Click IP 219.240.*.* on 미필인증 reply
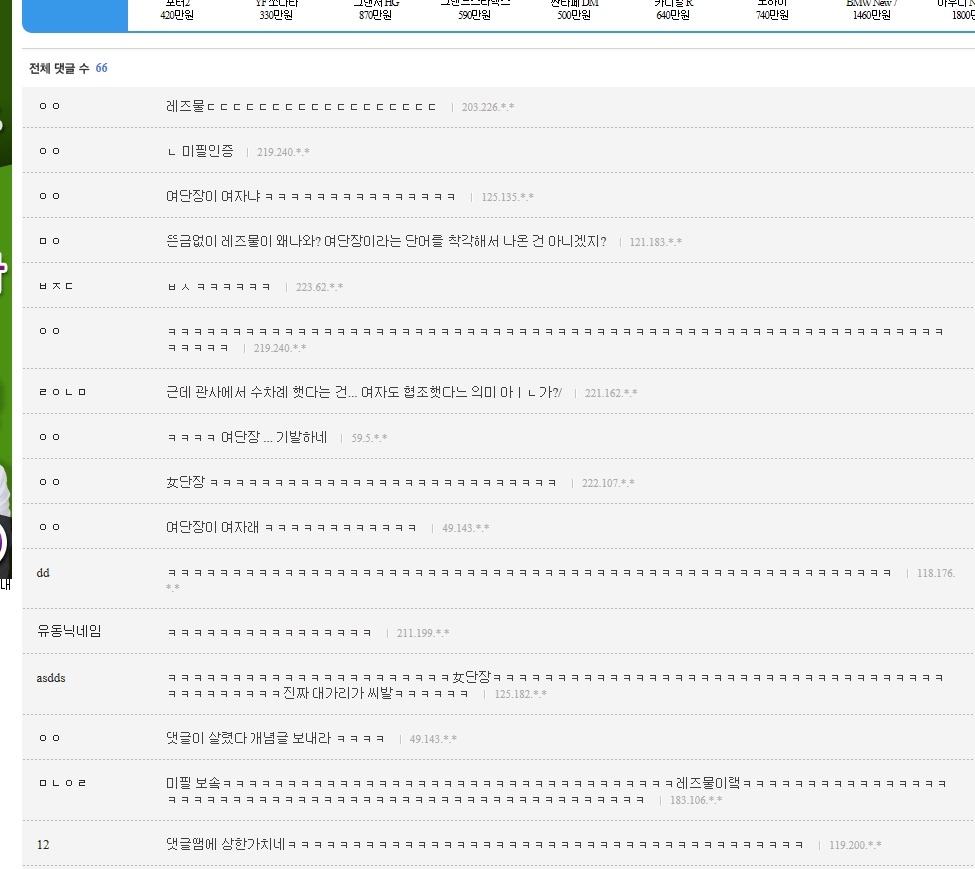This screenshot has width=975, height=869. (x=283, y=152)
